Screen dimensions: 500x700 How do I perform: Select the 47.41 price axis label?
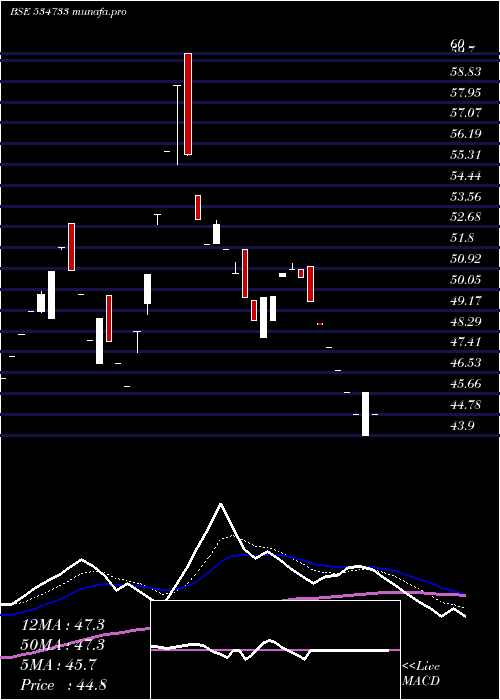465,342
